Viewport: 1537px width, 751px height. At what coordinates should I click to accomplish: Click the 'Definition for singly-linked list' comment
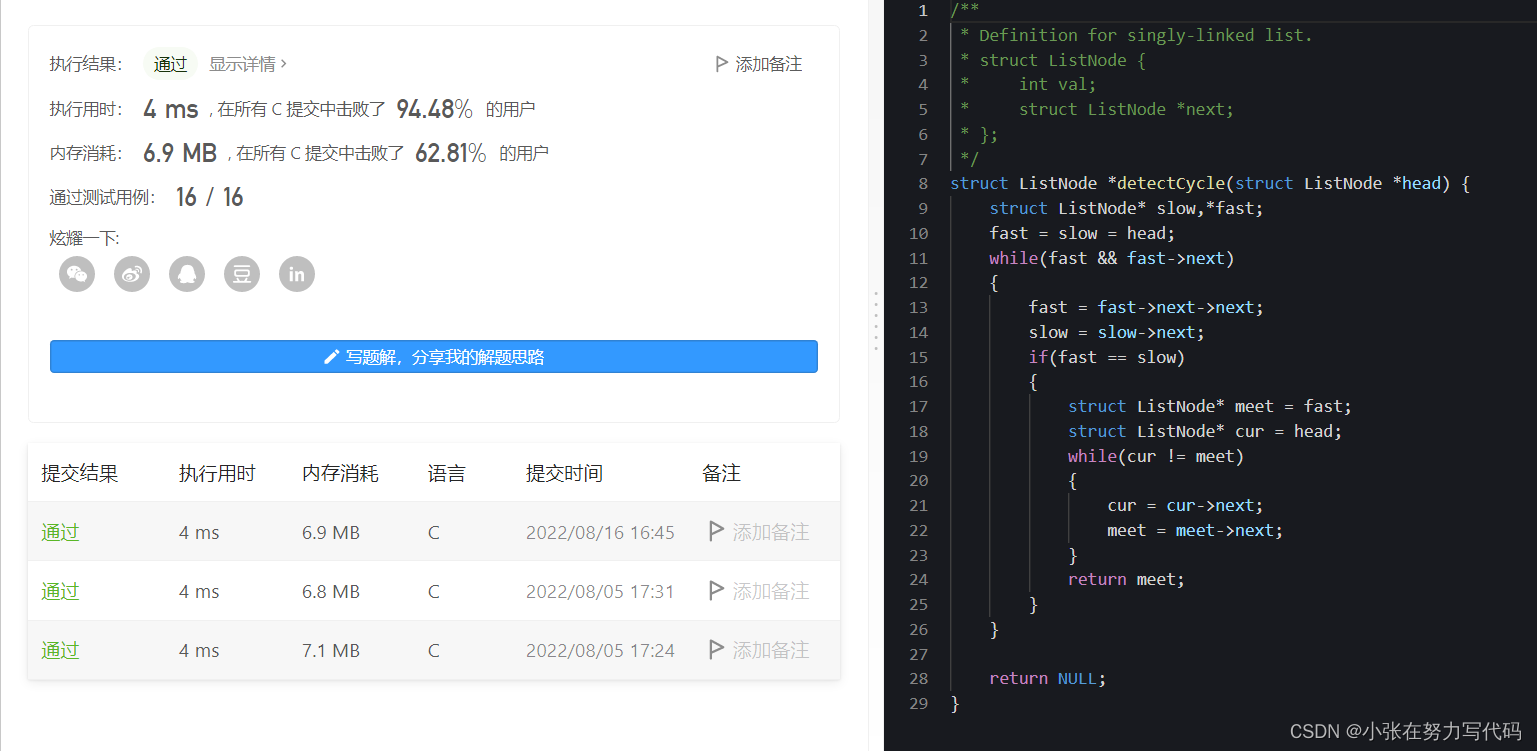[1146, 35]
